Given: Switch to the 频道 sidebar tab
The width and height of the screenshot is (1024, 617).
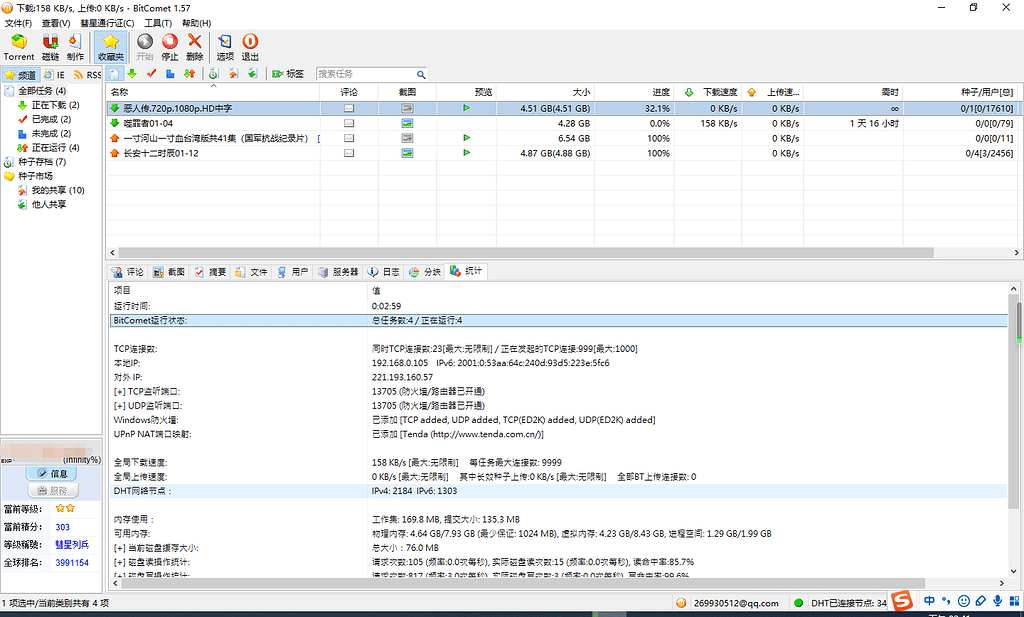Looking at the screenshot, I should pyautogui.click(x=20, y=75).
